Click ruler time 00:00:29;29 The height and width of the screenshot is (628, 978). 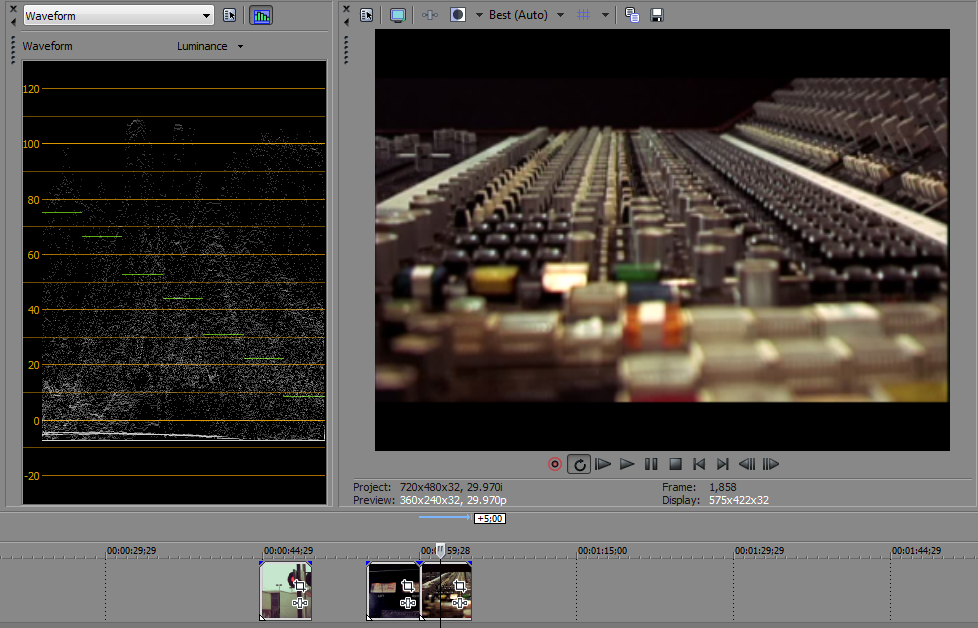pyautogui.click(x=132, y=551)
